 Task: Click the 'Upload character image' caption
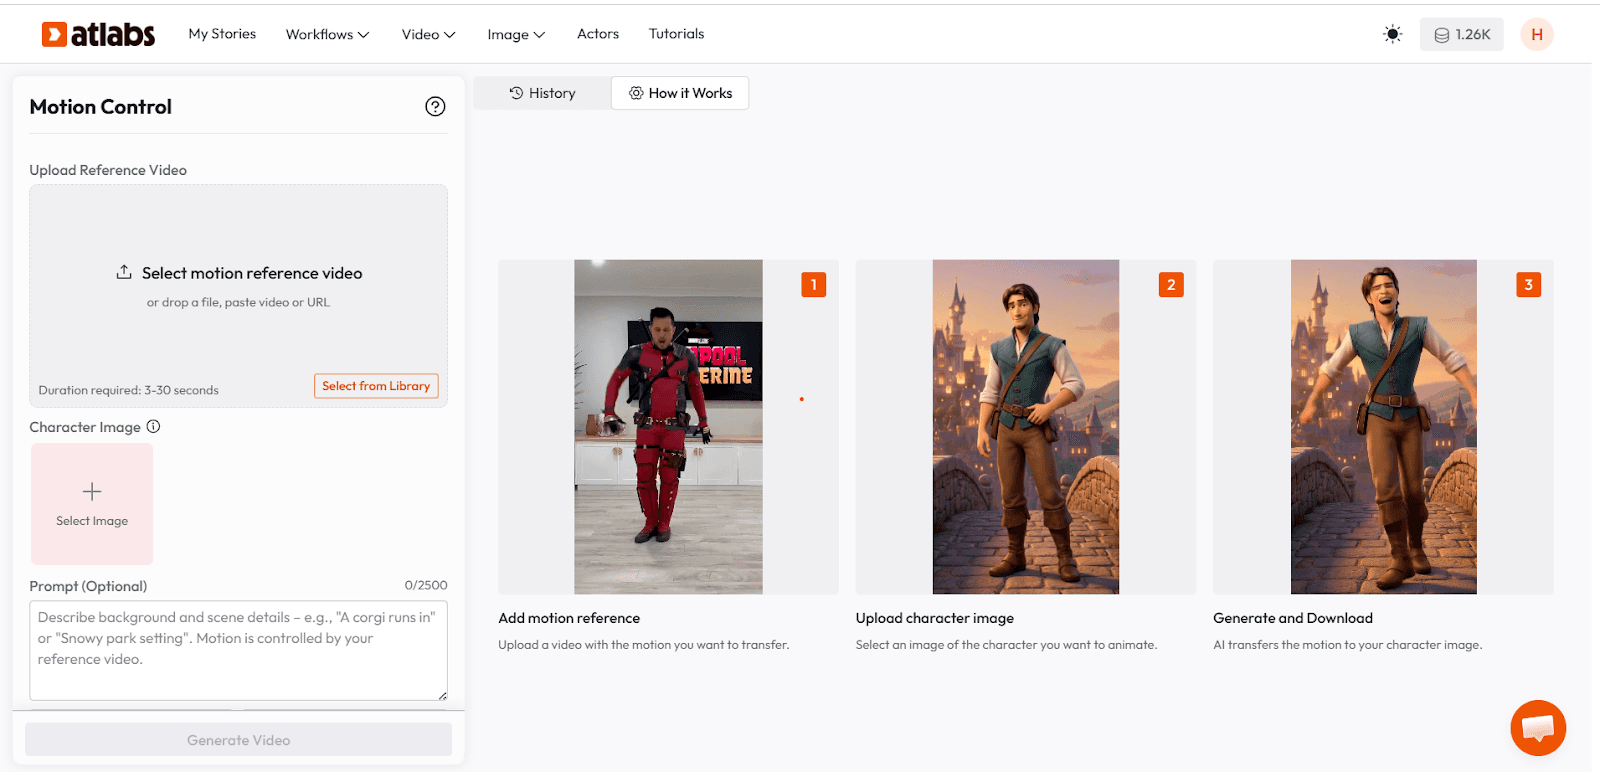(x=935, y=618)
